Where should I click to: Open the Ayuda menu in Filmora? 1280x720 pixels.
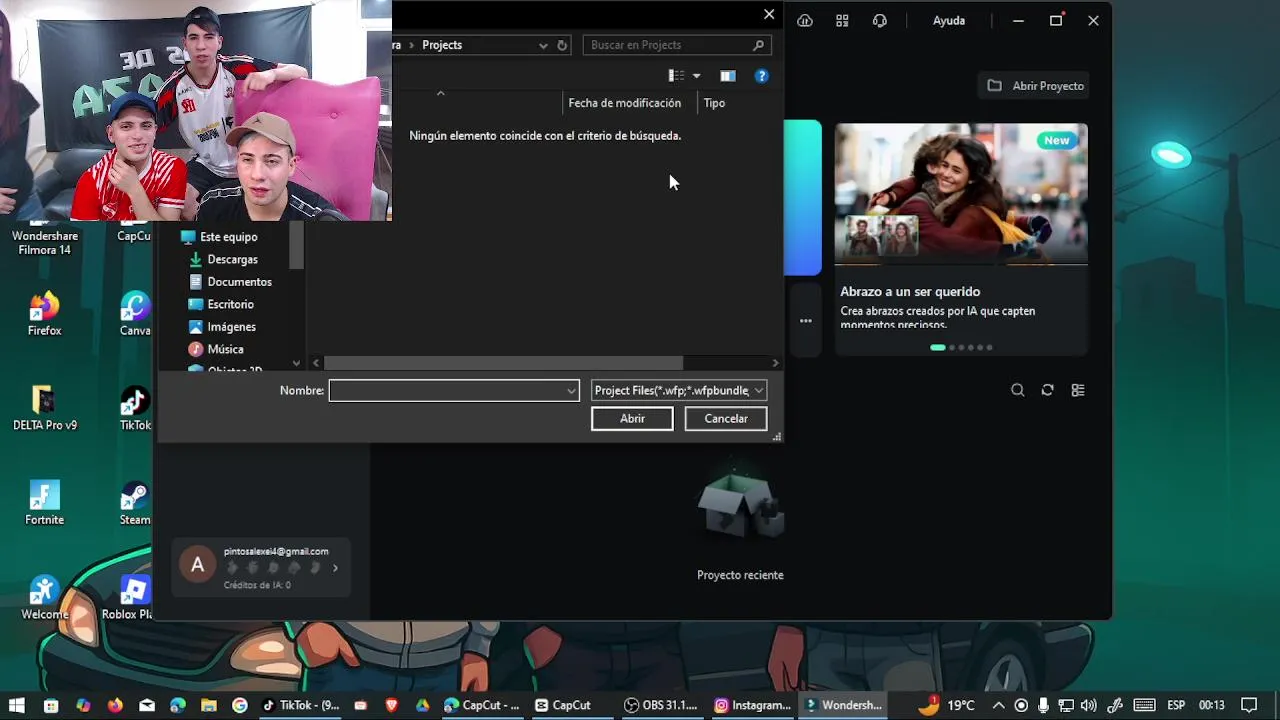(x=949, y=20)
